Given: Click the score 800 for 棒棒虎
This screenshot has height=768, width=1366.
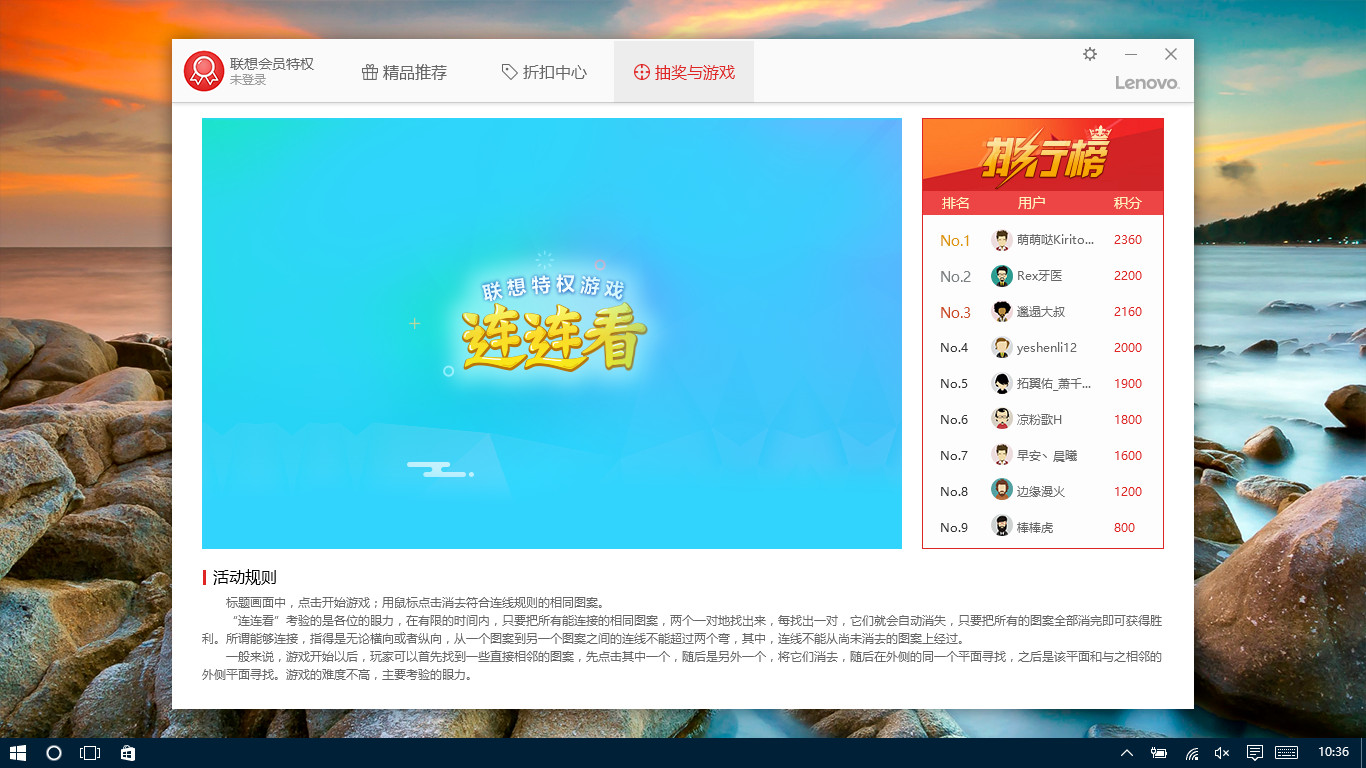Looking at the screenshot, I should pos(1124,528).
